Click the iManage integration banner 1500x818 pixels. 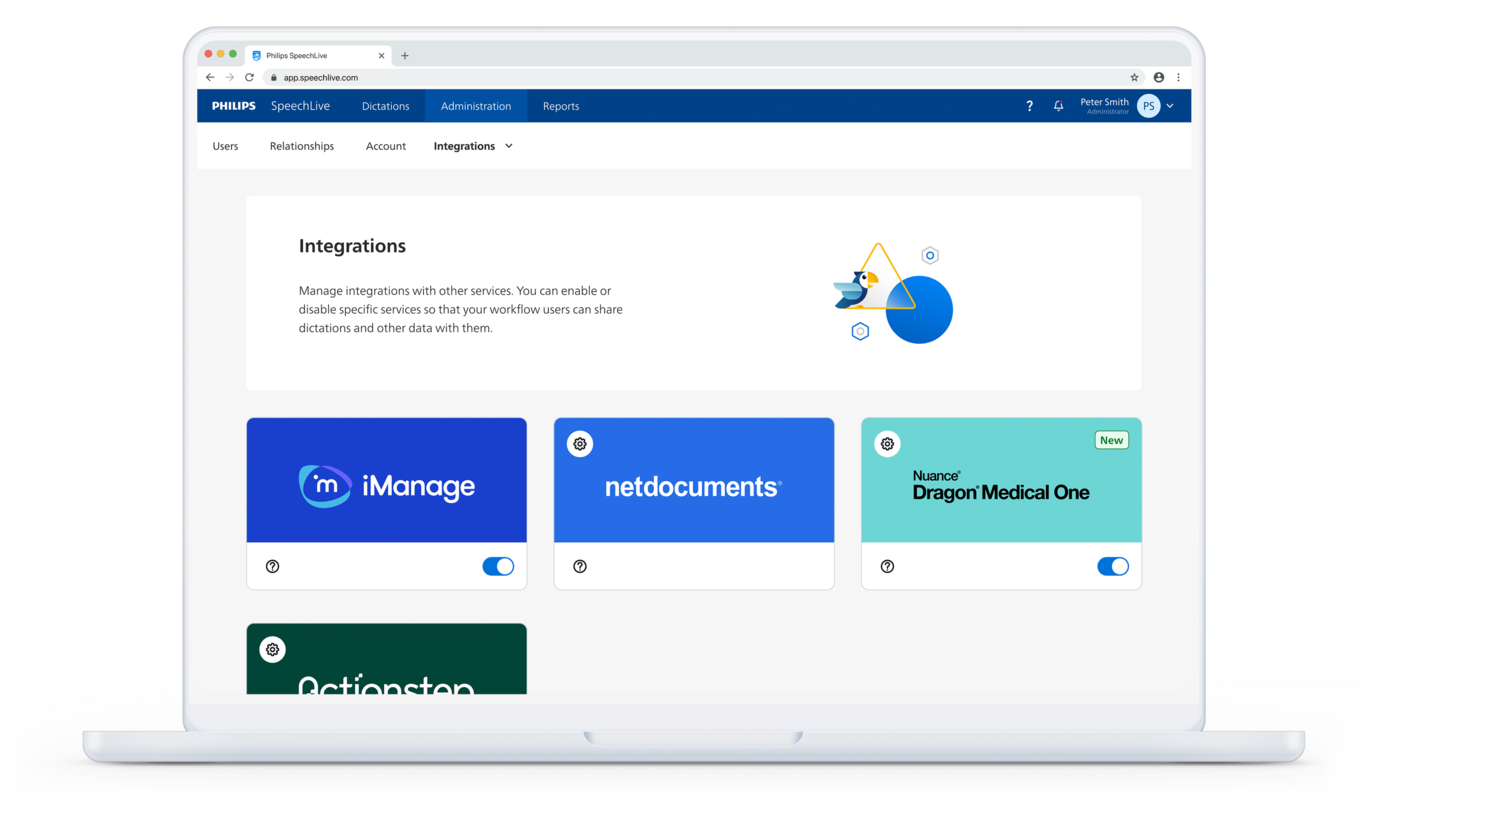point(387,480)
